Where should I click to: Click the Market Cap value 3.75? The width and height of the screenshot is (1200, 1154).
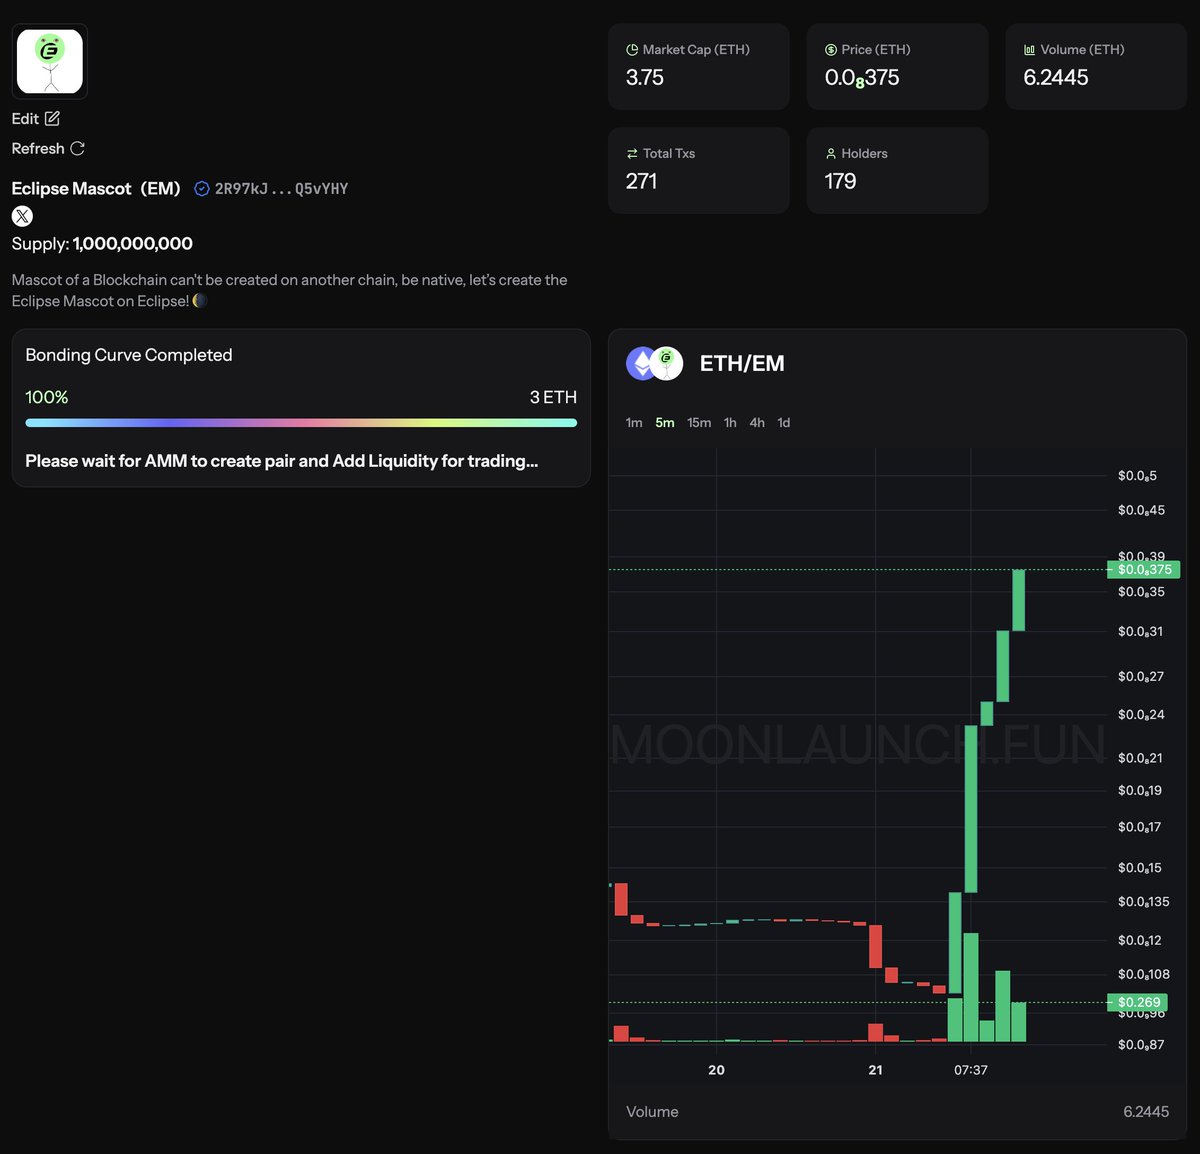(645, 78)
